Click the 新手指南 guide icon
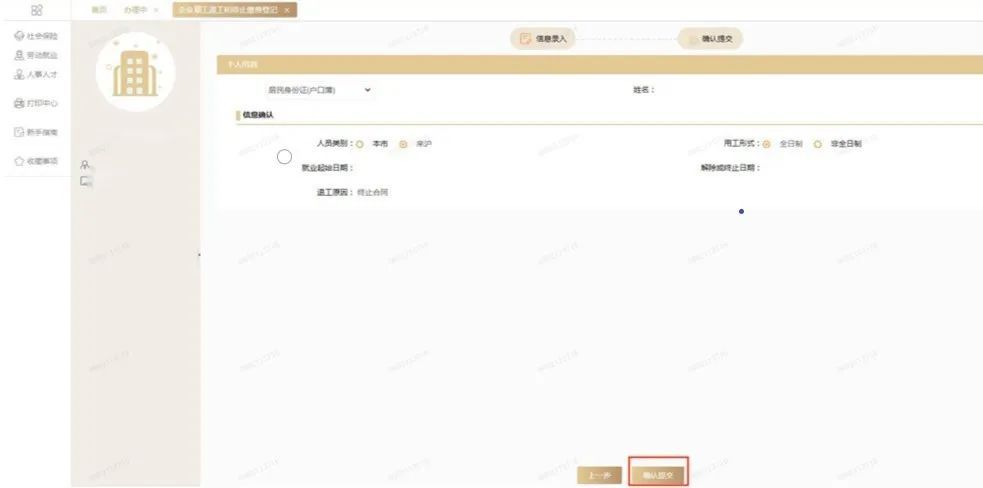The height and width of the screenshot is (488, 983). [x=19, y=132]
